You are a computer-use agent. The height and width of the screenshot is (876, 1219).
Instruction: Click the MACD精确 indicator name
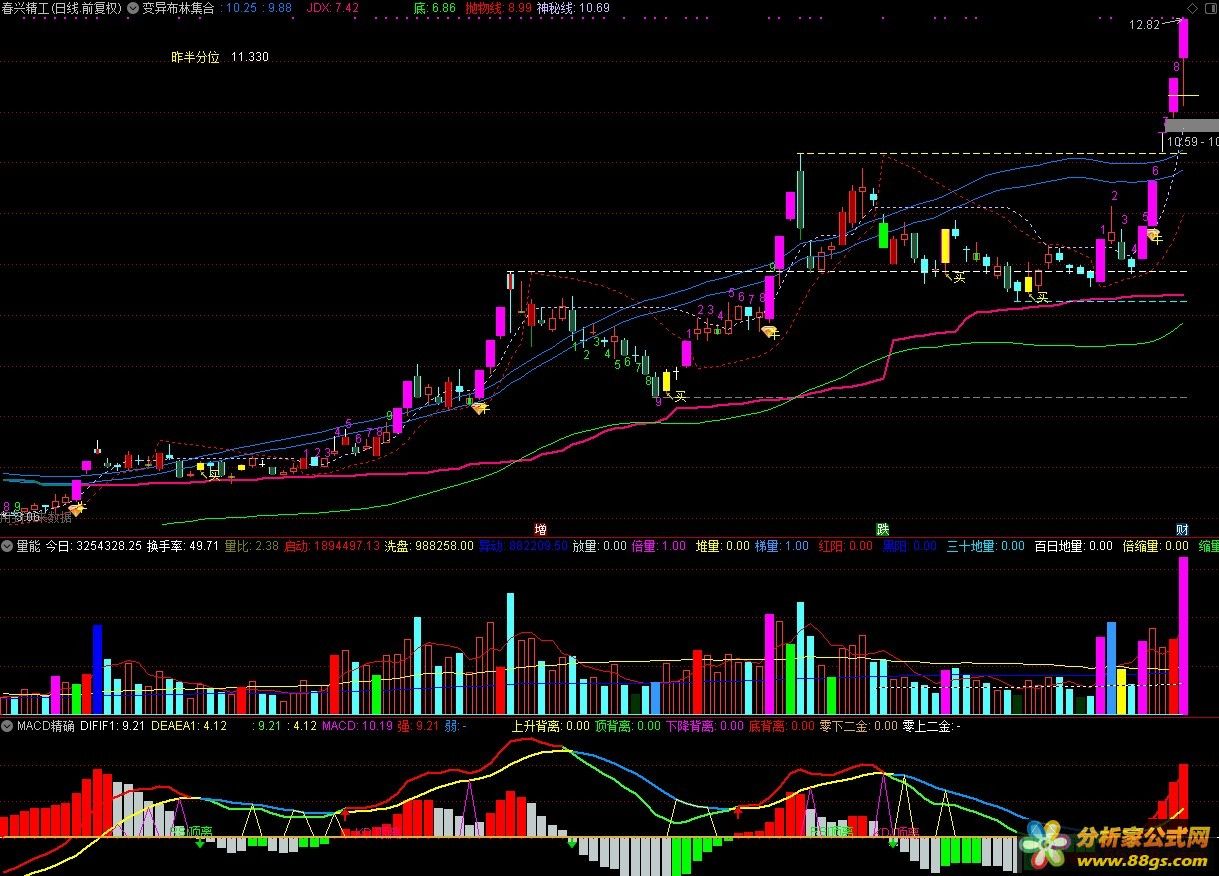(45, 725)
